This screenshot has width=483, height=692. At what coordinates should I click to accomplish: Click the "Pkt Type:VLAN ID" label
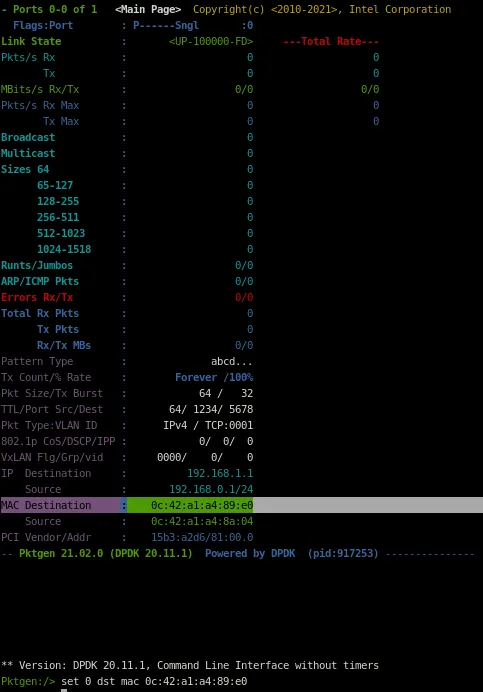point(49,425)
